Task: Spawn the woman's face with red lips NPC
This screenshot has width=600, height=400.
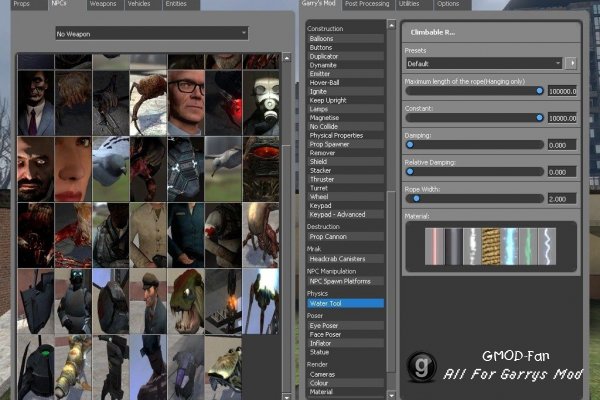Action: click(x=73, y=169)
